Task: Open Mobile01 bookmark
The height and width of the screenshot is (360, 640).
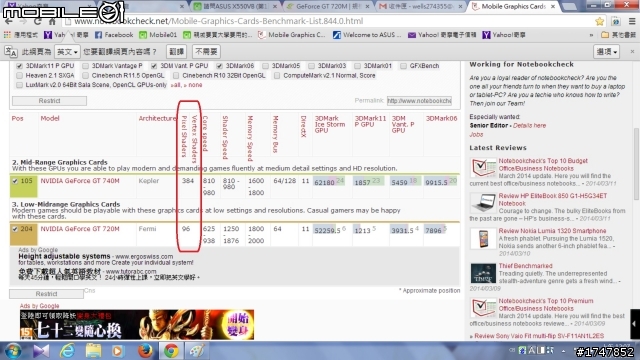Action: pyautogui.click(x=158, y=35)
